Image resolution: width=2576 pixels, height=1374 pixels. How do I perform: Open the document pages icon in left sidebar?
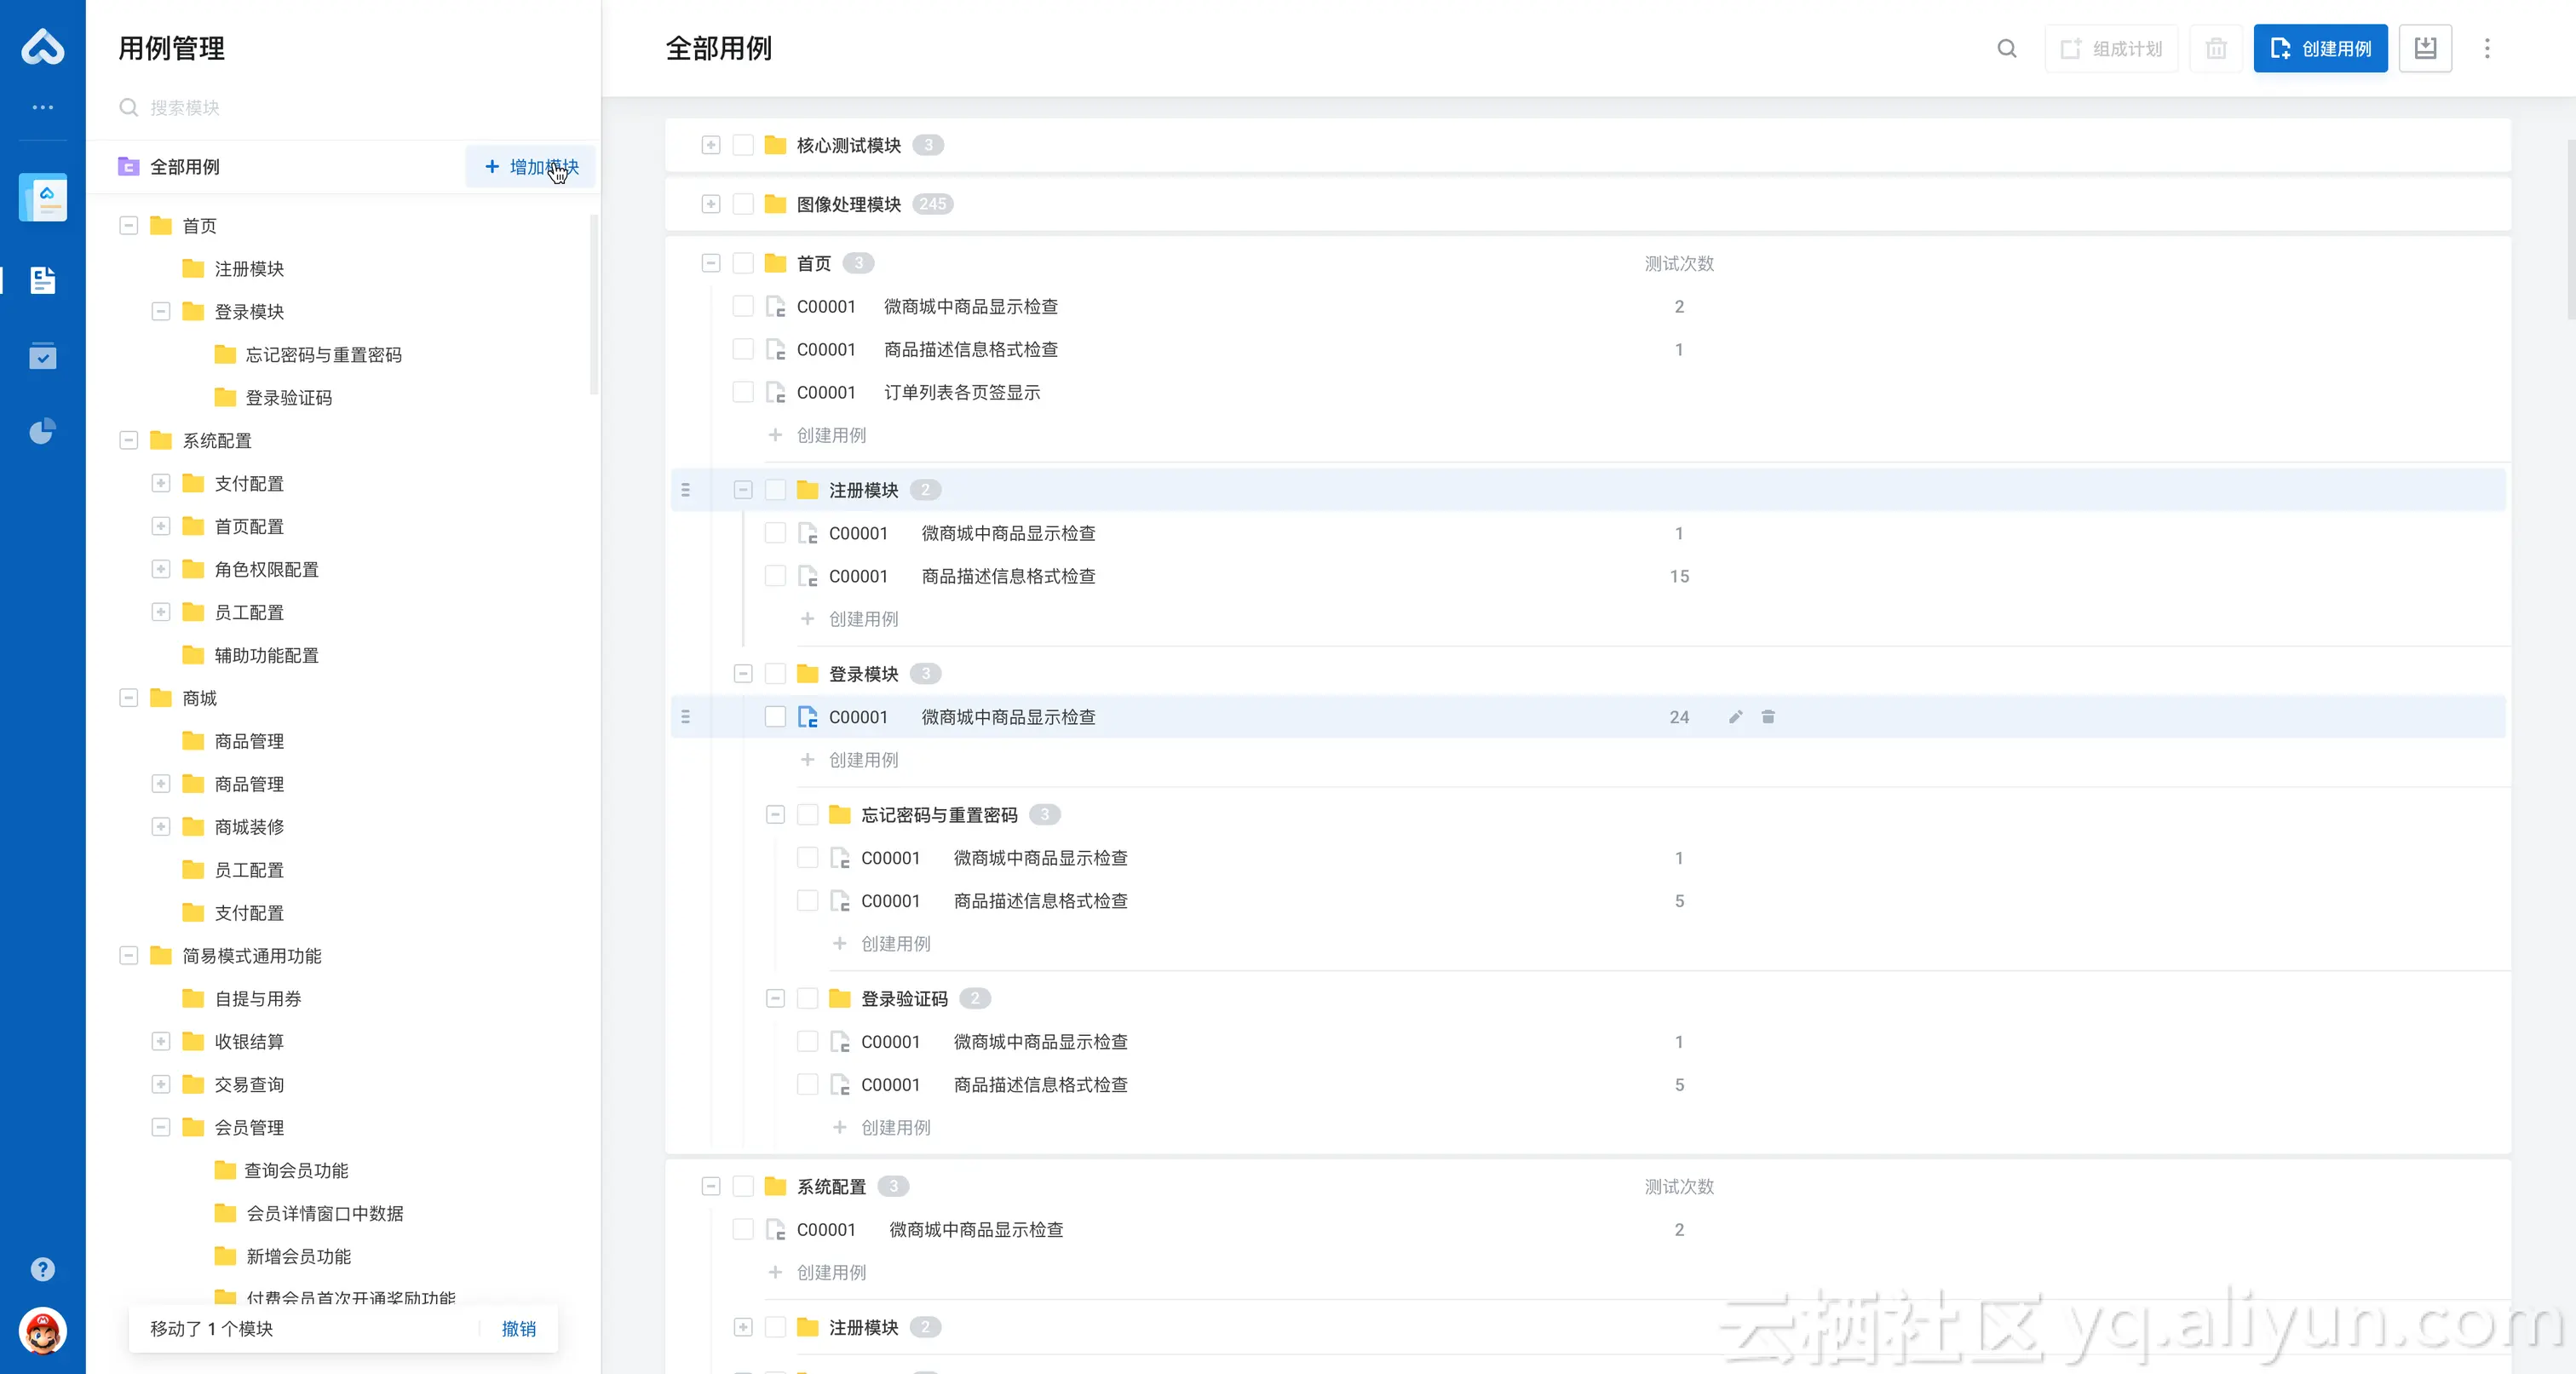tap(42, 281)
